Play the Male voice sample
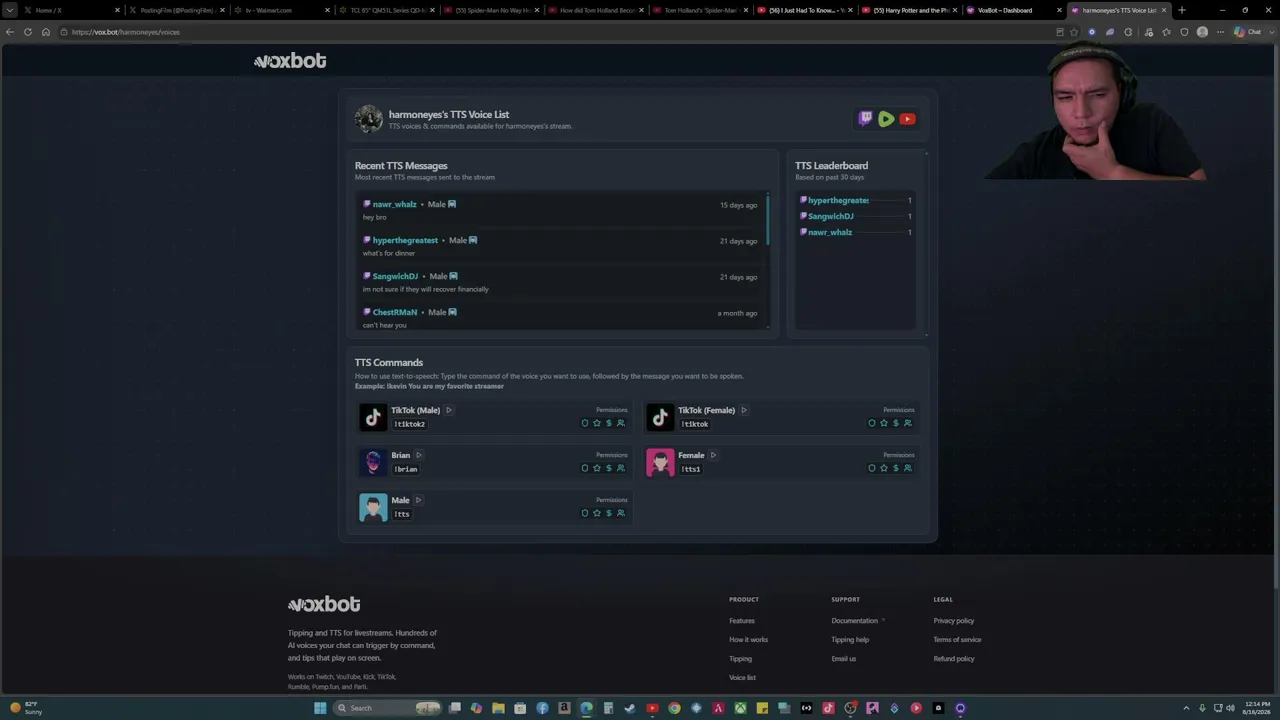 click(418, 500)
